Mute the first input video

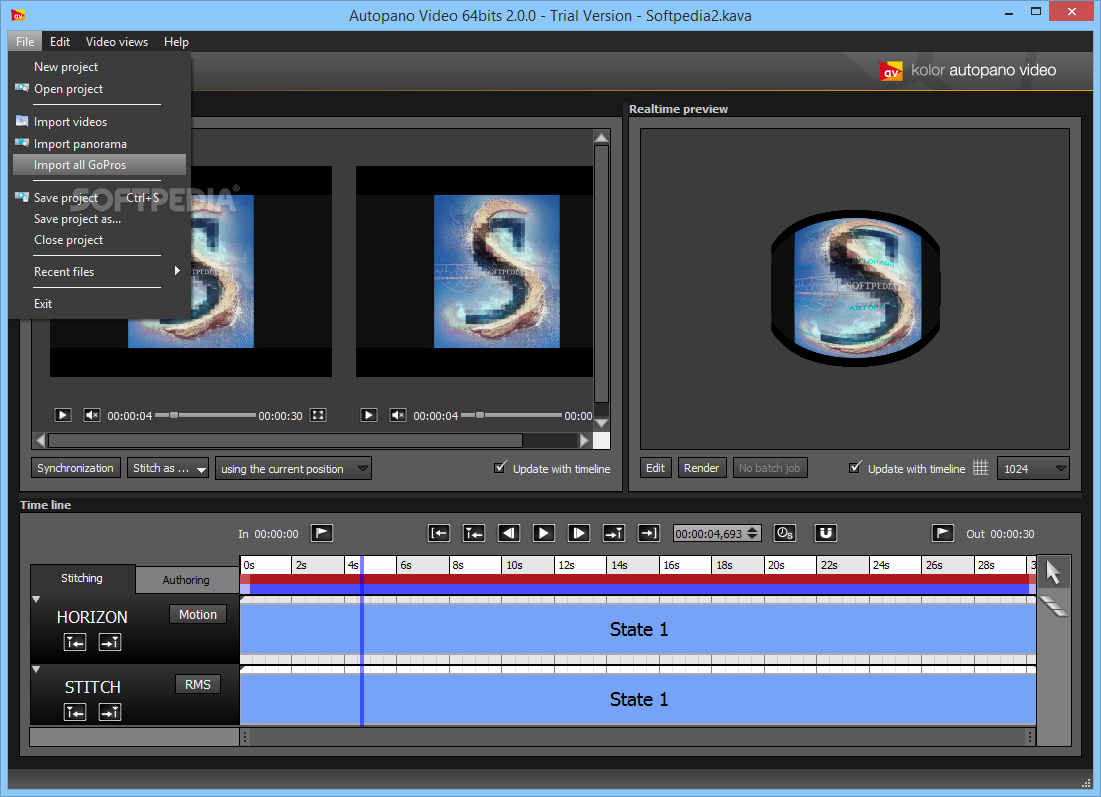[91, 415]
